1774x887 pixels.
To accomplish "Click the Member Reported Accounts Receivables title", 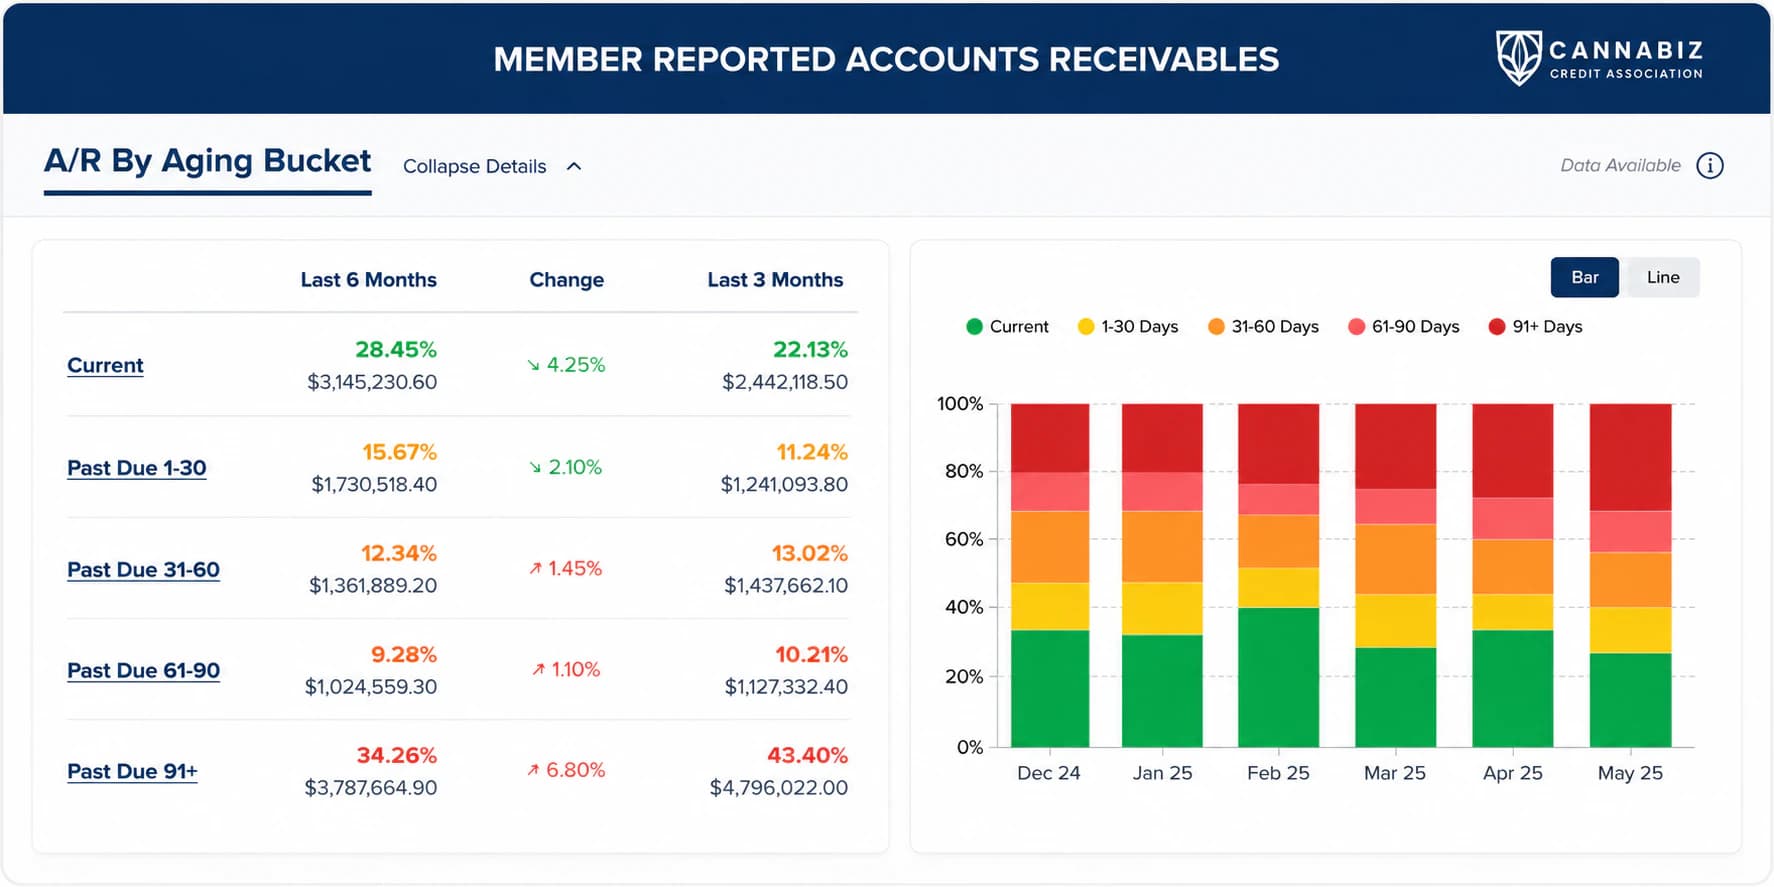I will point(886,59).
